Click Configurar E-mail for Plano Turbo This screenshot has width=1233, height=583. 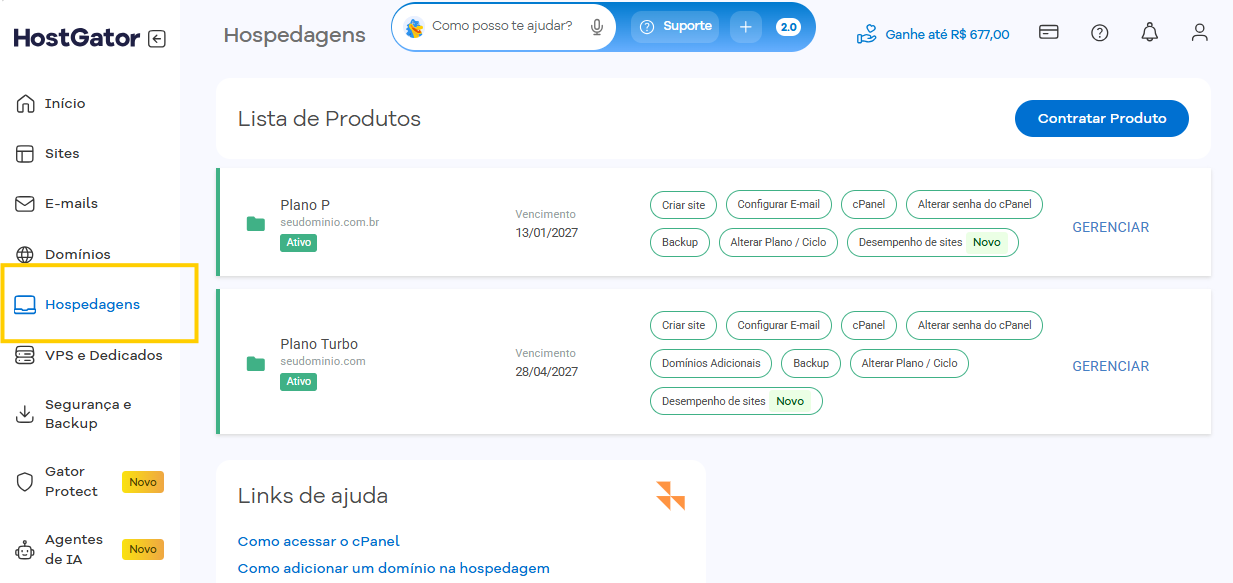(x=778, y=325)
